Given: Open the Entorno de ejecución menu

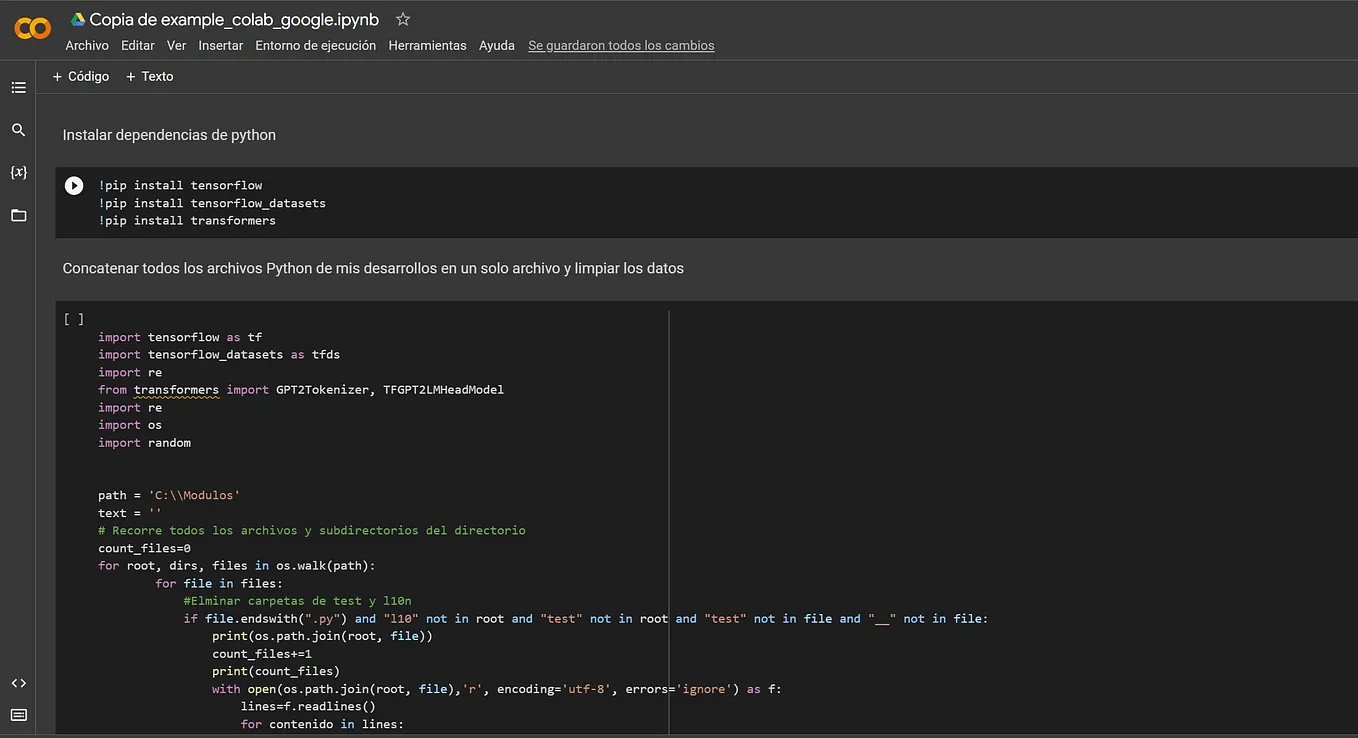Looking at the screenshot, I should coord(316,45).
